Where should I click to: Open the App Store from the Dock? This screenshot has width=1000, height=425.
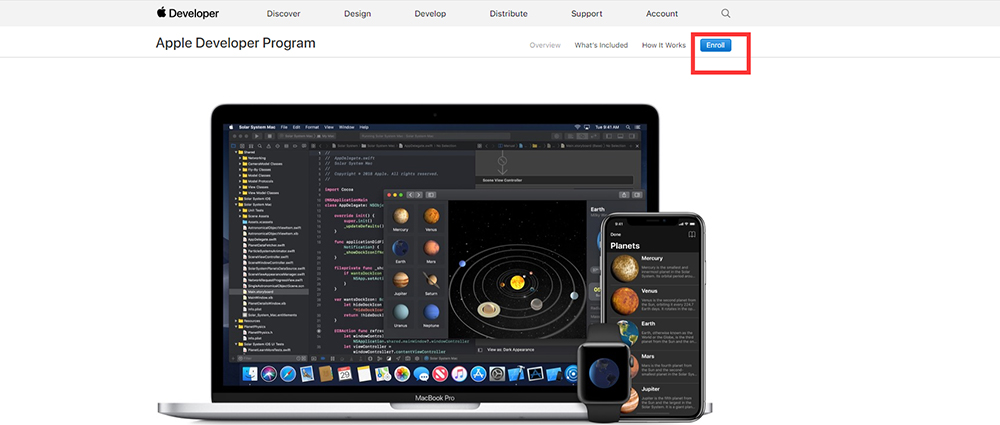pos(476,374)
